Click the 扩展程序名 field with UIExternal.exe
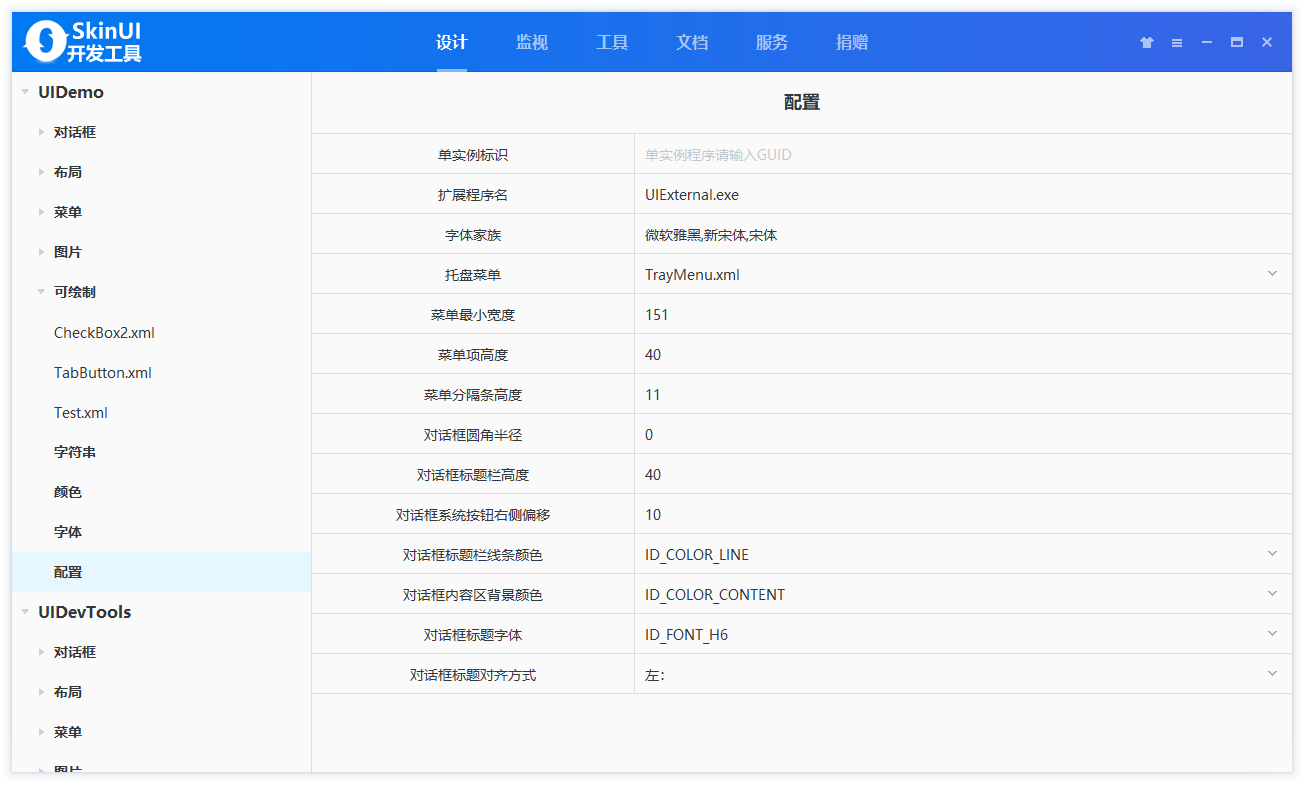Screen dimensions: 1305x785 (x=963, y=194)
